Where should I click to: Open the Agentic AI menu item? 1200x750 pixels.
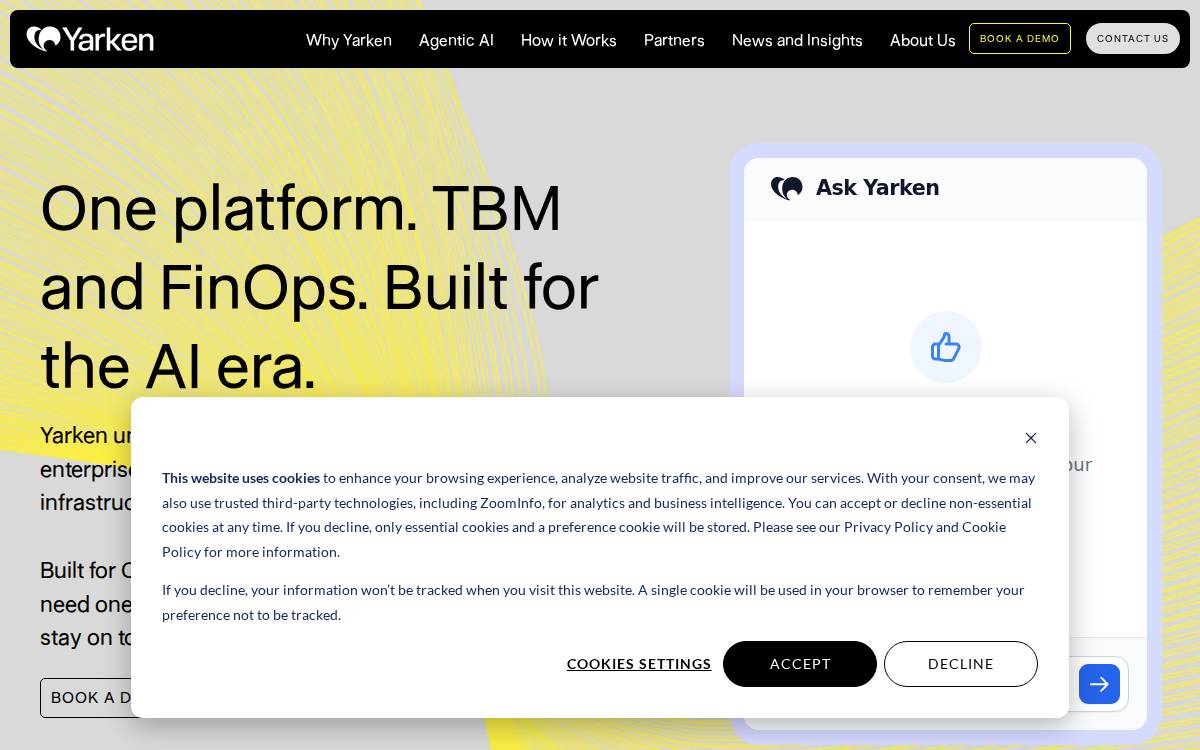coord(456,40)
